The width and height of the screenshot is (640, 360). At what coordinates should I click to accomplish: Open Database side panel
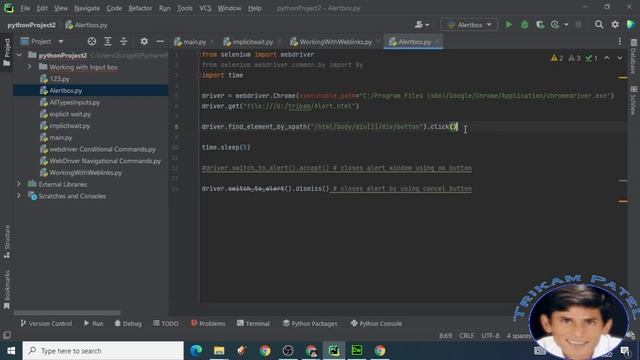pos(633,56)
